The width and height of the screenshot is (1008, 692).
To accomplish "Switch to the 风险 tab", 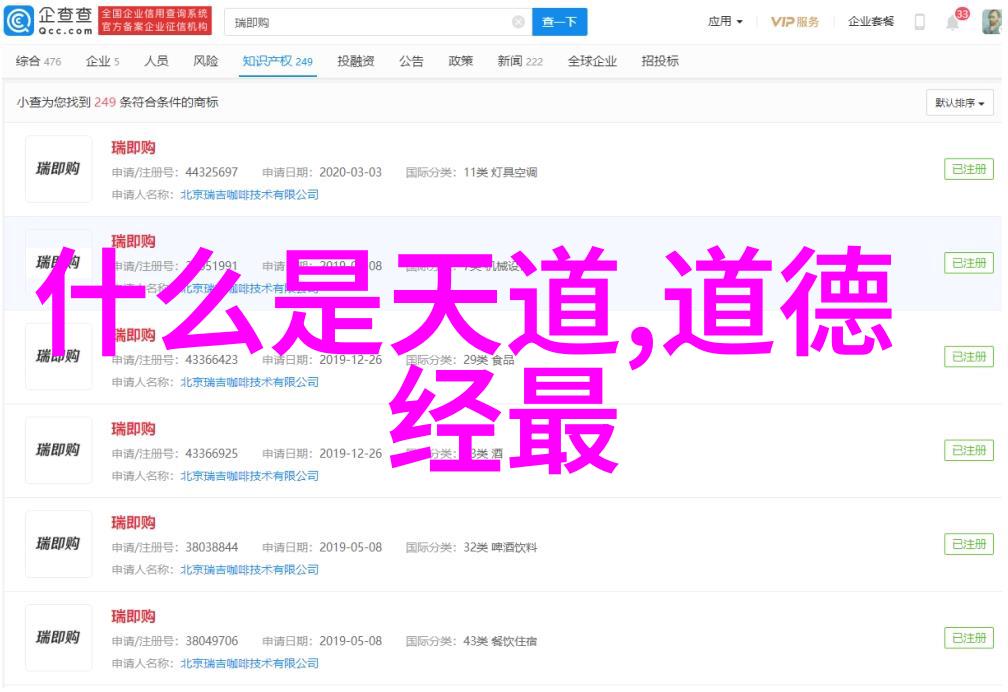I will coord(206,61).
